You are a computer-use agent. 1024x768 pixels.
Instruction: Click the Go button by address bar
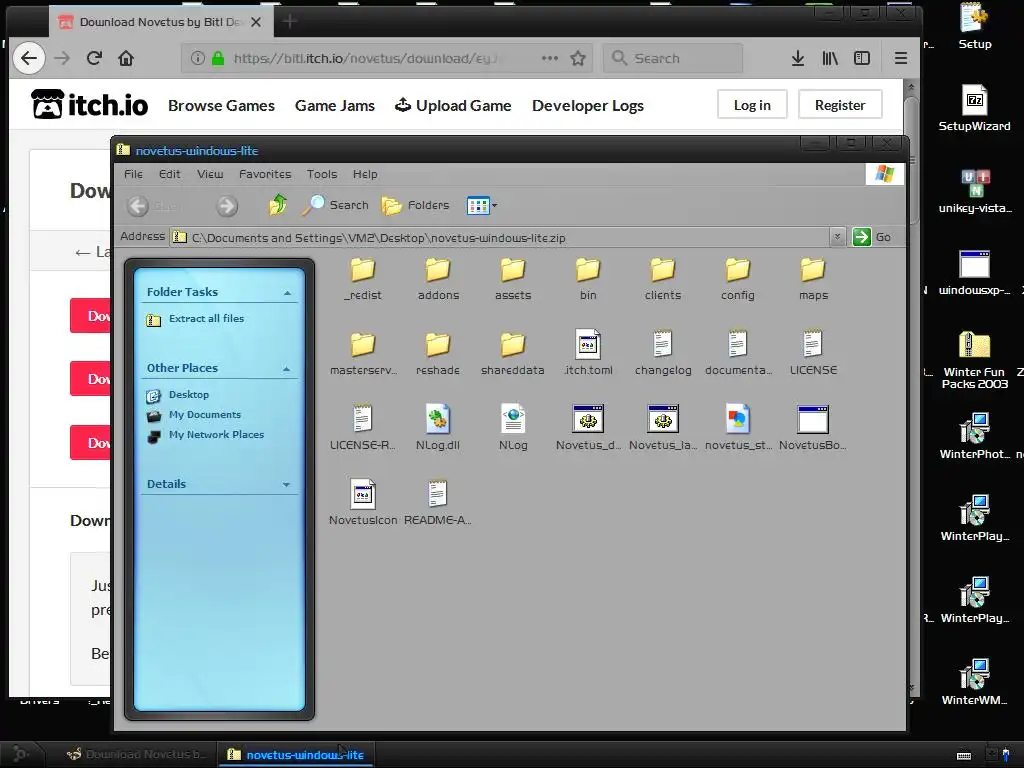(872, 237)
